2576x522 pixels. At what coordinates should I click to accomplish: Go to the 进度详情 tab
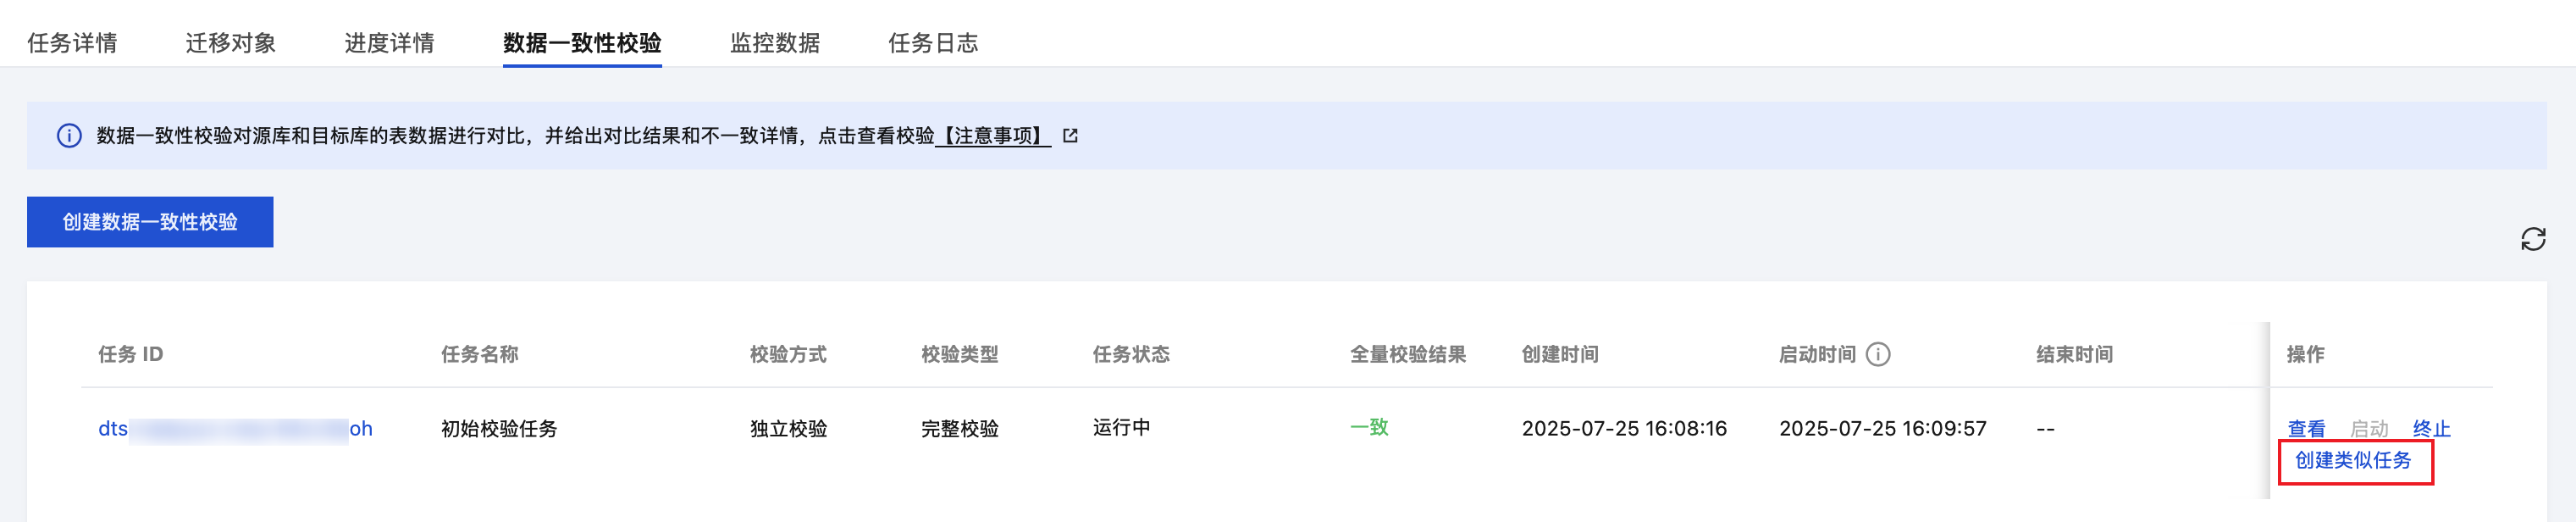[x=389, y=43]
